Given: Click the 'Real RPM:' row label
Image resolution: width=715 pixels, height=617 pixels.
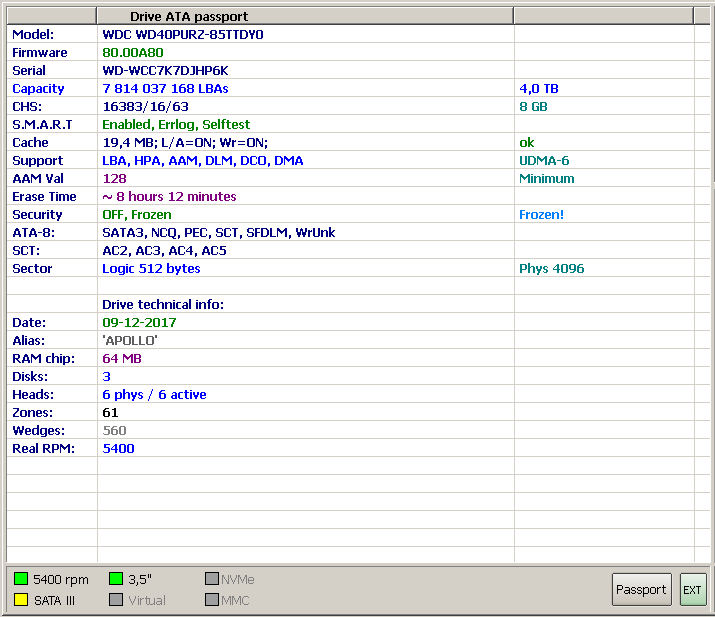Looking at the screenshot, I should click(43, 449).
